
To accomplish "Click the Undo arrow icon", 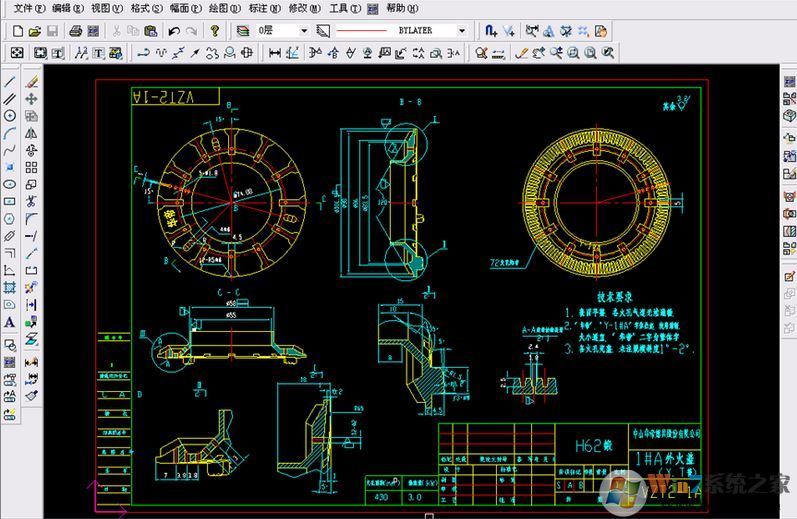I will point(174,31).
